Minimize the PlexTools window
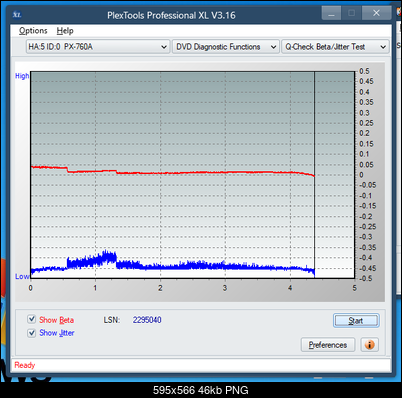Viewport: 402px width, 398px height. [x=331, y=14]
